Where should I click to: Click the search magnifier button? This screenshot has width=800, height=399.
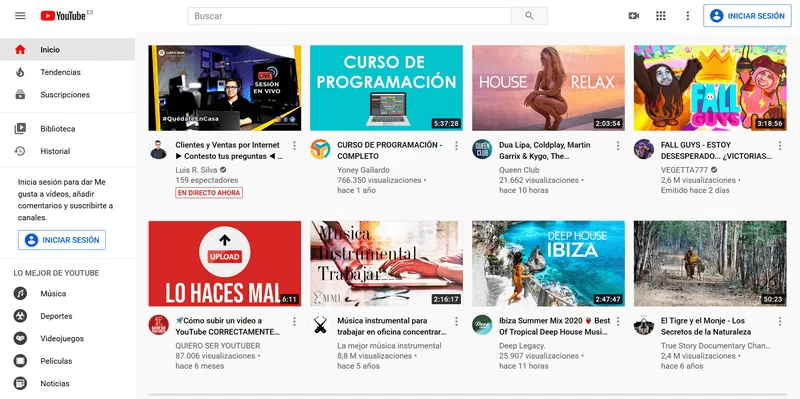tap(529, 16)
